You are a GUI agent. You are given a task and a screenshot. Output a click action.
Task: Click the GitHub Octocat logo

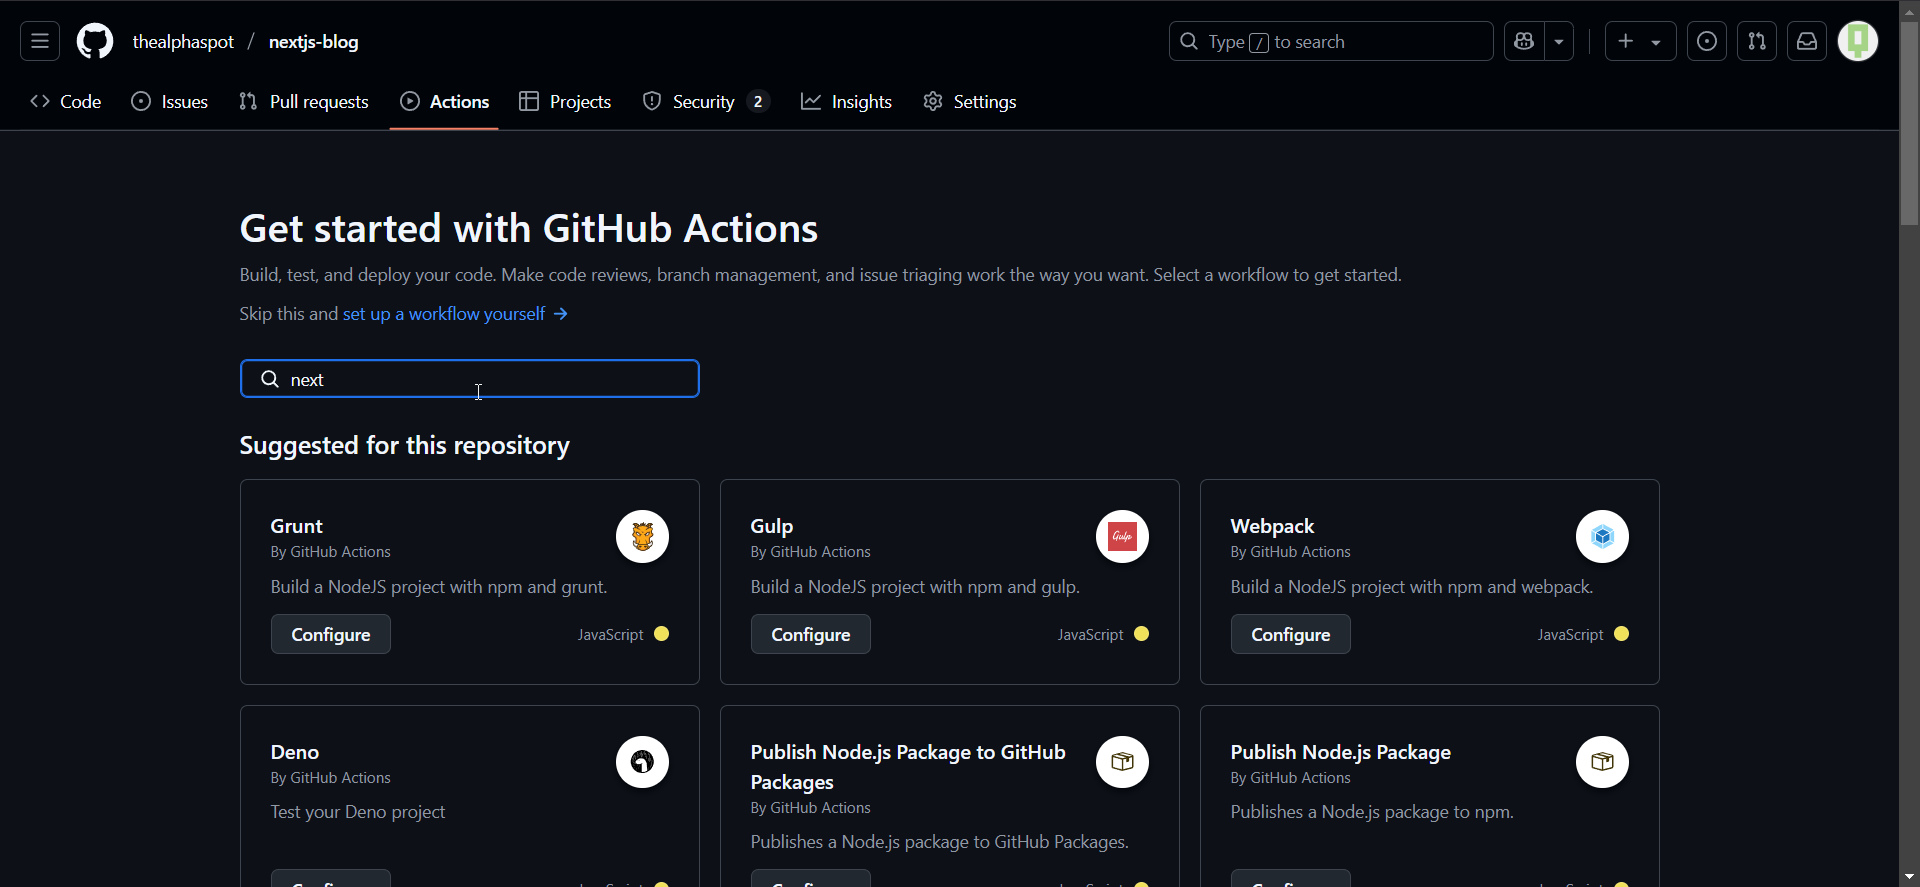pyautogui.click(x=95, y=41)
